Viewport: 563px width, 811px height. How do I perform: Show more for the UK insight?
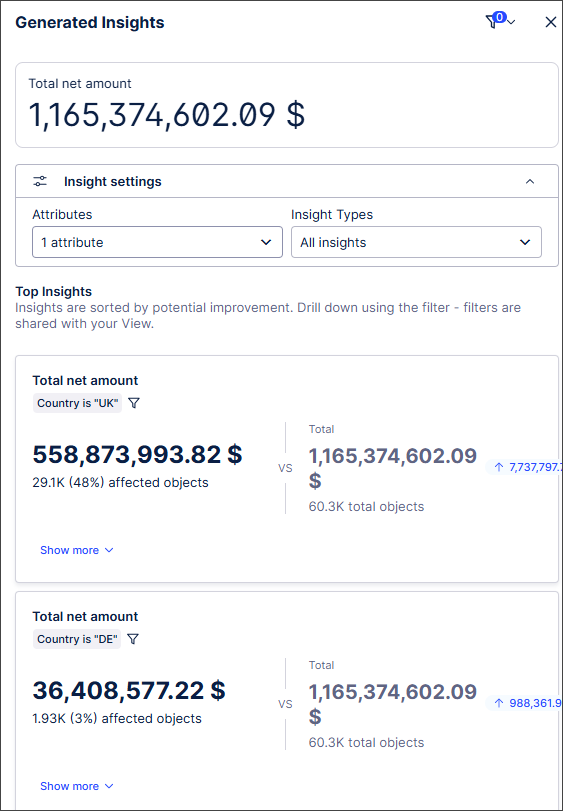(x=77, y=550)
